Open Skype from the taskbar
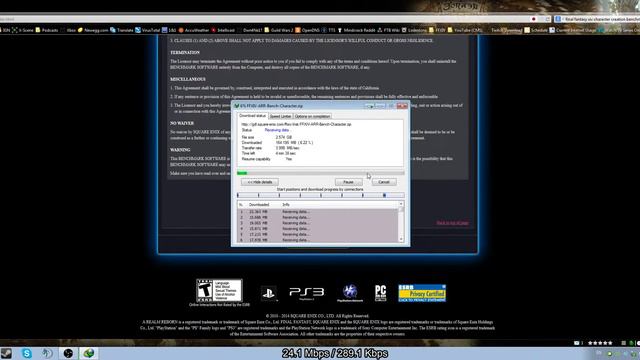This screenshot has width=640, height=360. pos(27,353)
